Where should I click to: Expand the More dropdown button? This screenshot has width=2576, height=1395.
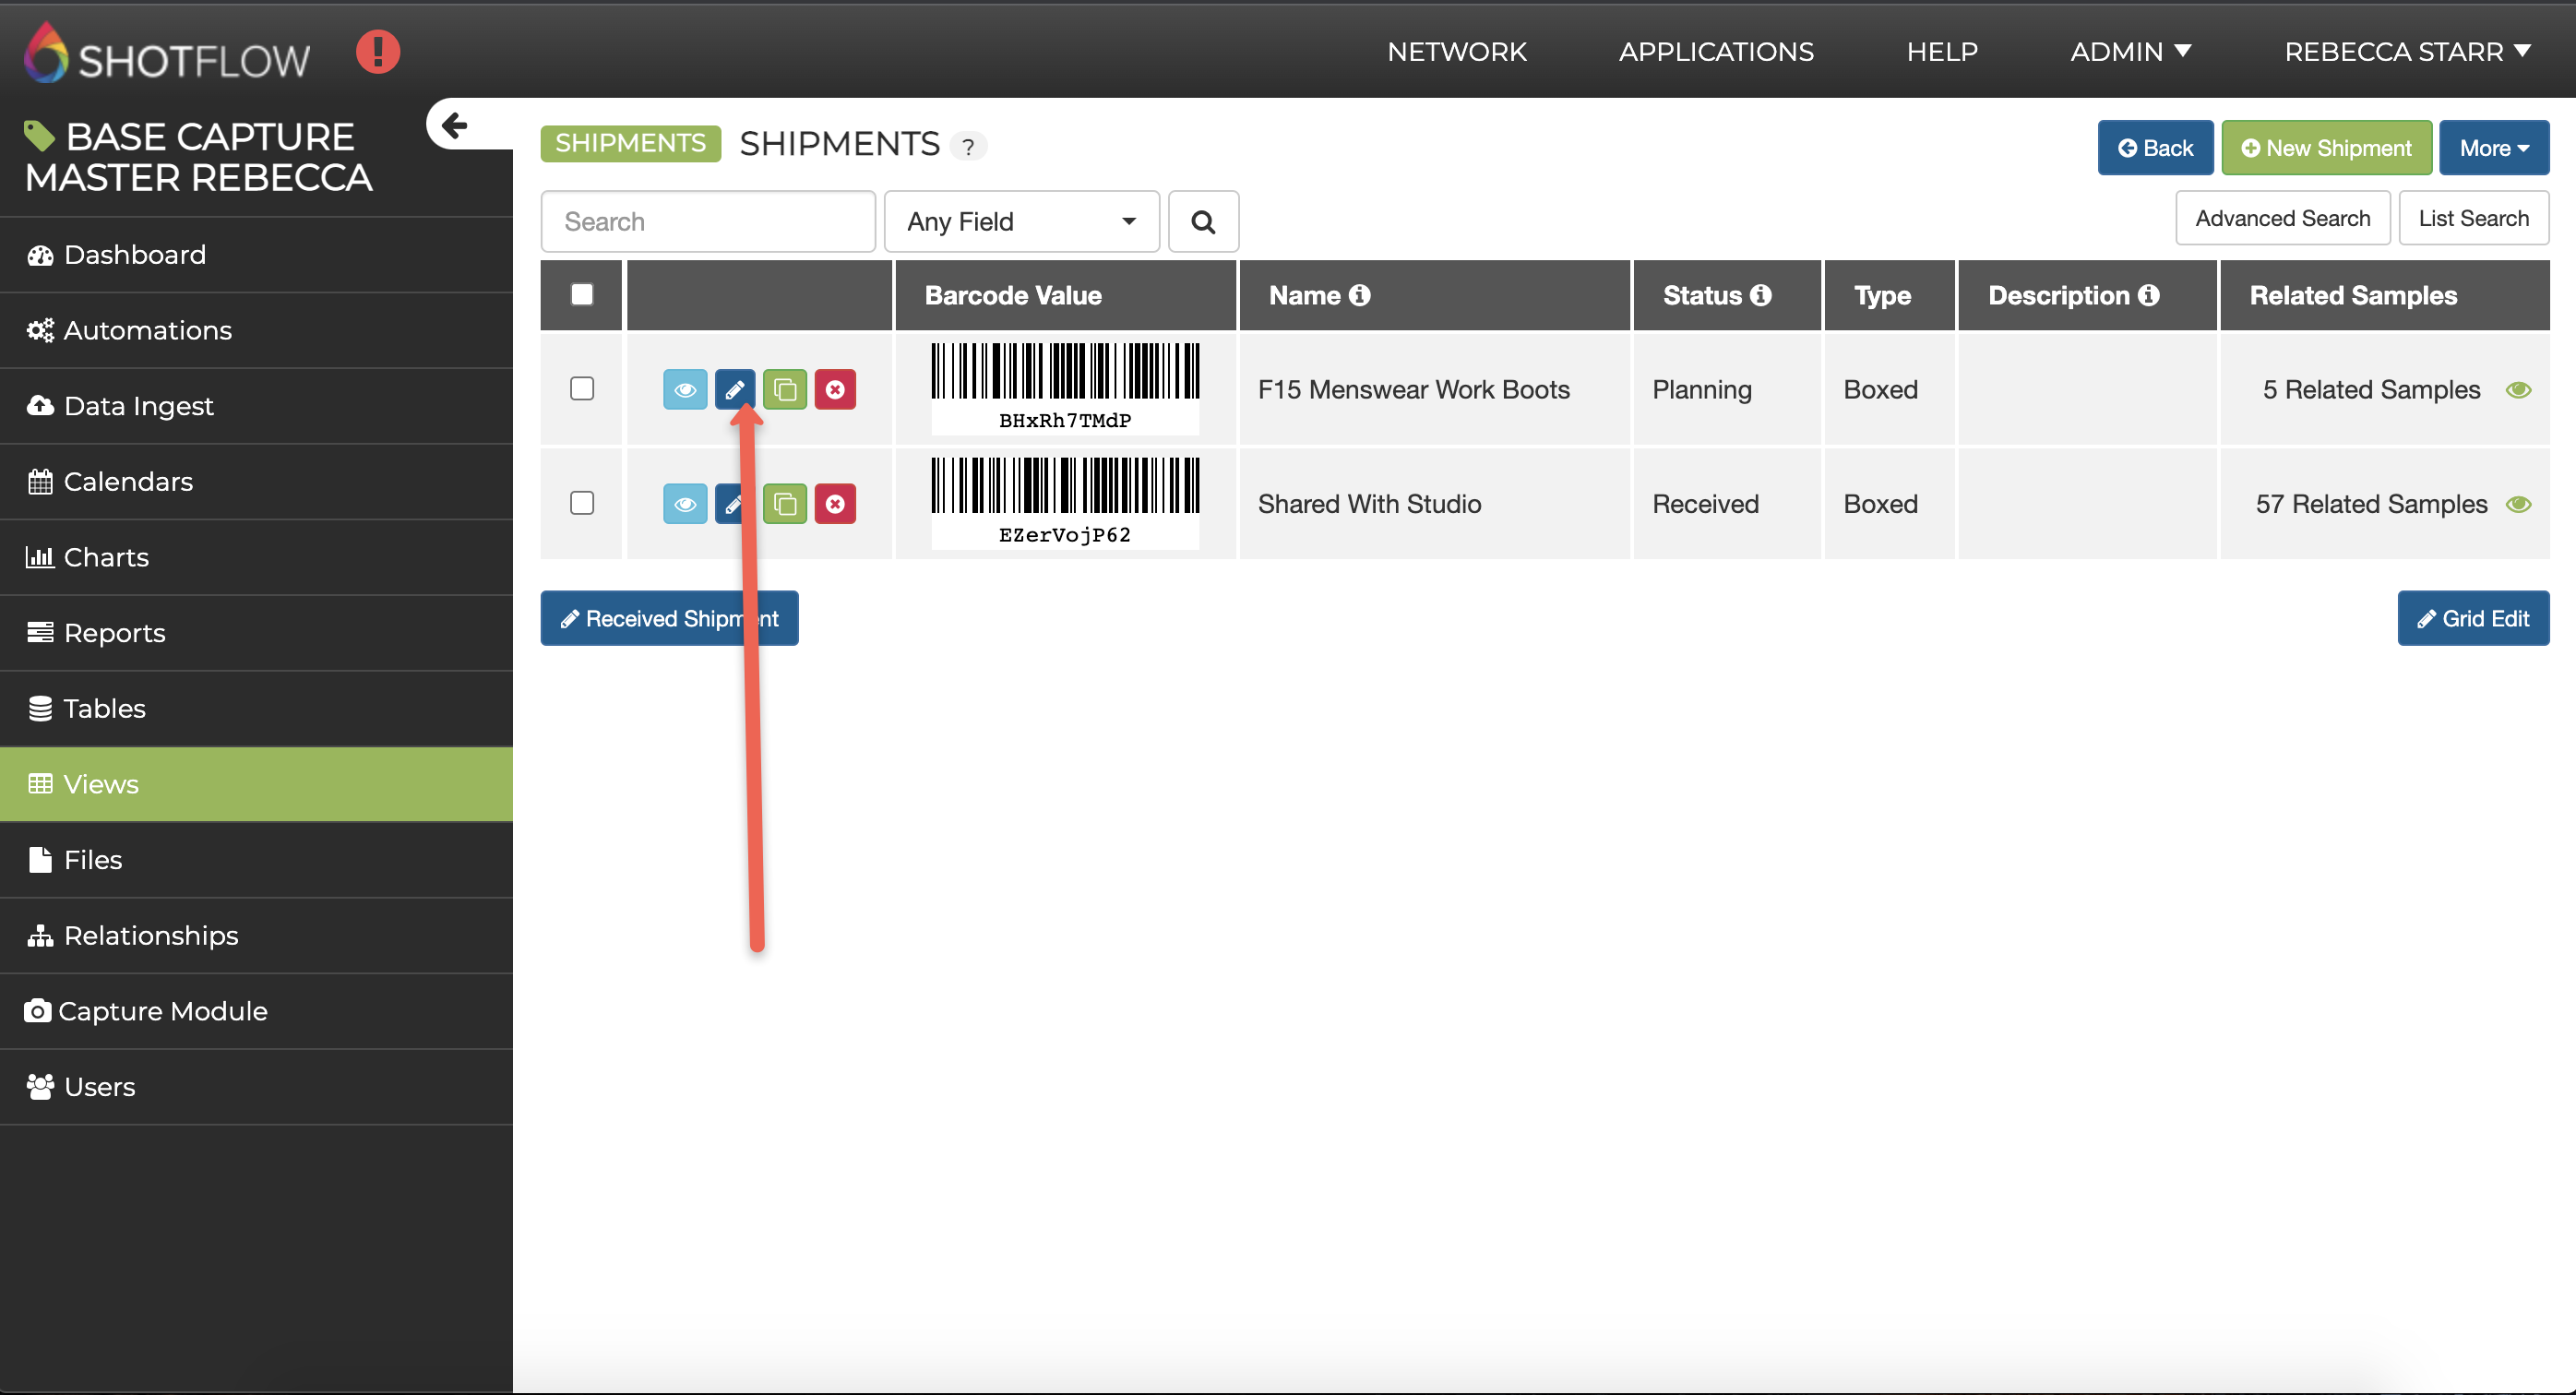tap(2493, 148)
